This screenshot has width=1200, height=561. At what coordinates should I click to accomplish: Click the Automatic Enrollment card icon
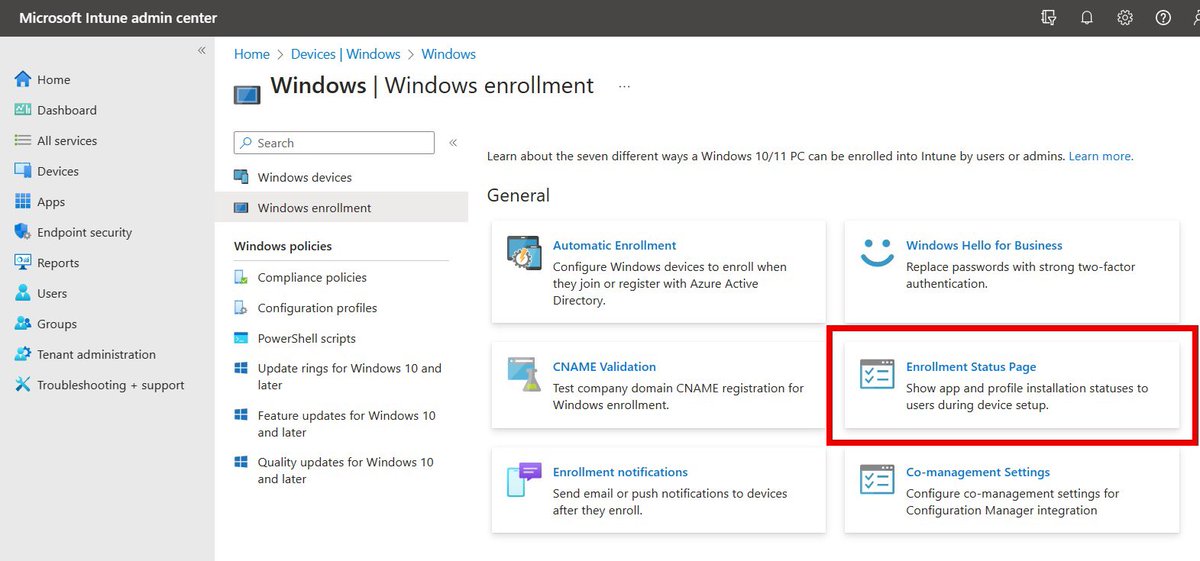[x=523, y=255]
